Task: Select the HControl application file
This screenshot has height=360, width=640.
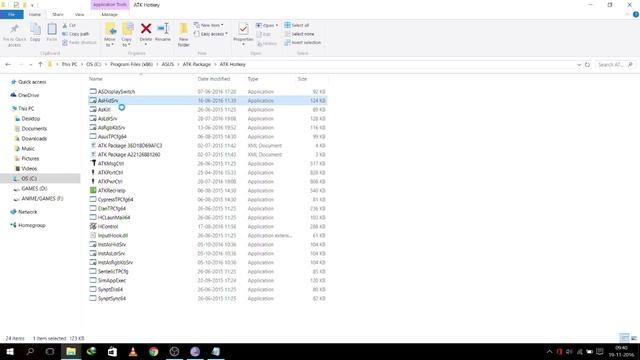Action: click(x=108, y=226)
